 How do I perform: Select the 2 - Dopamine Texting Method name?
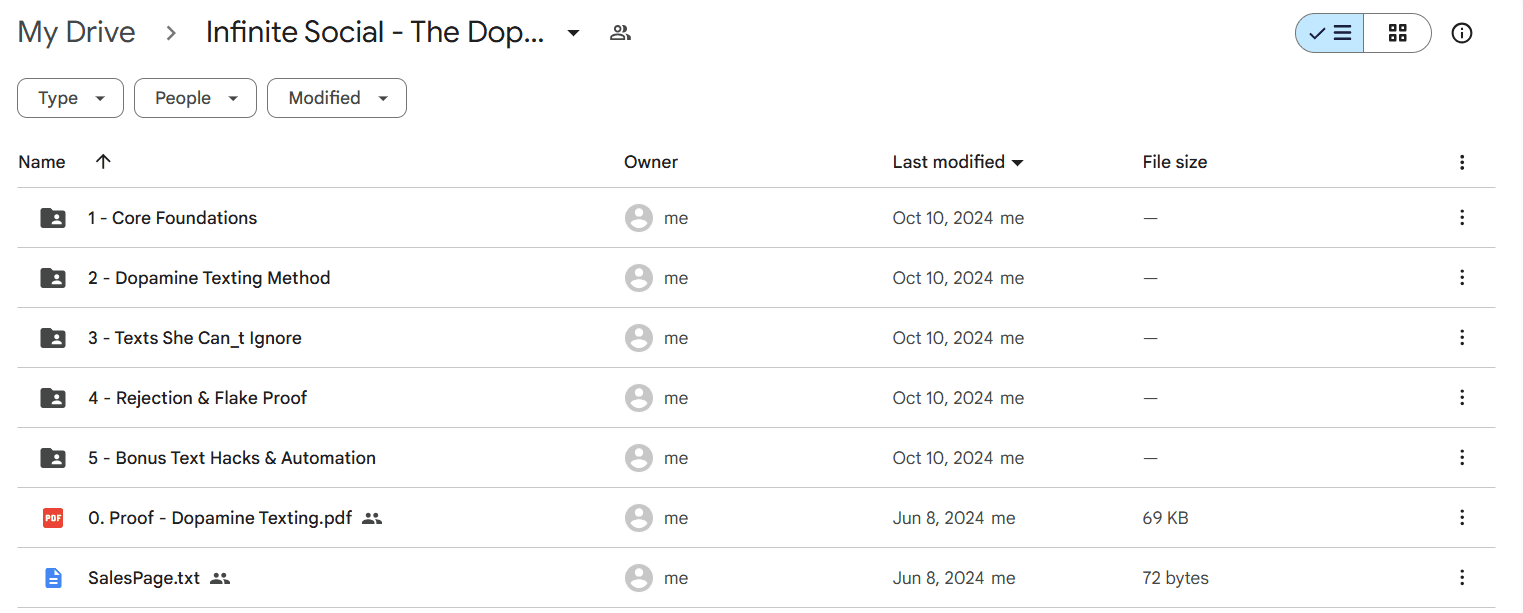point(209,278)
